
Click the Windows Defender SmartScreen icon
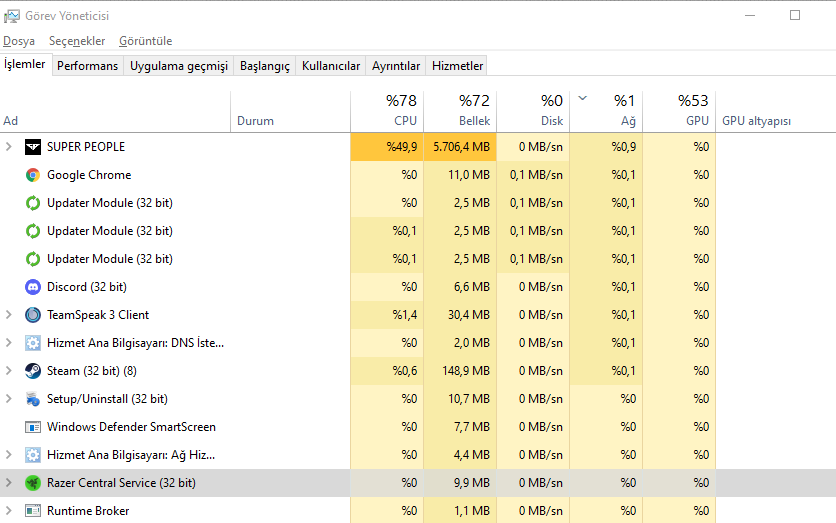point(33,427)
